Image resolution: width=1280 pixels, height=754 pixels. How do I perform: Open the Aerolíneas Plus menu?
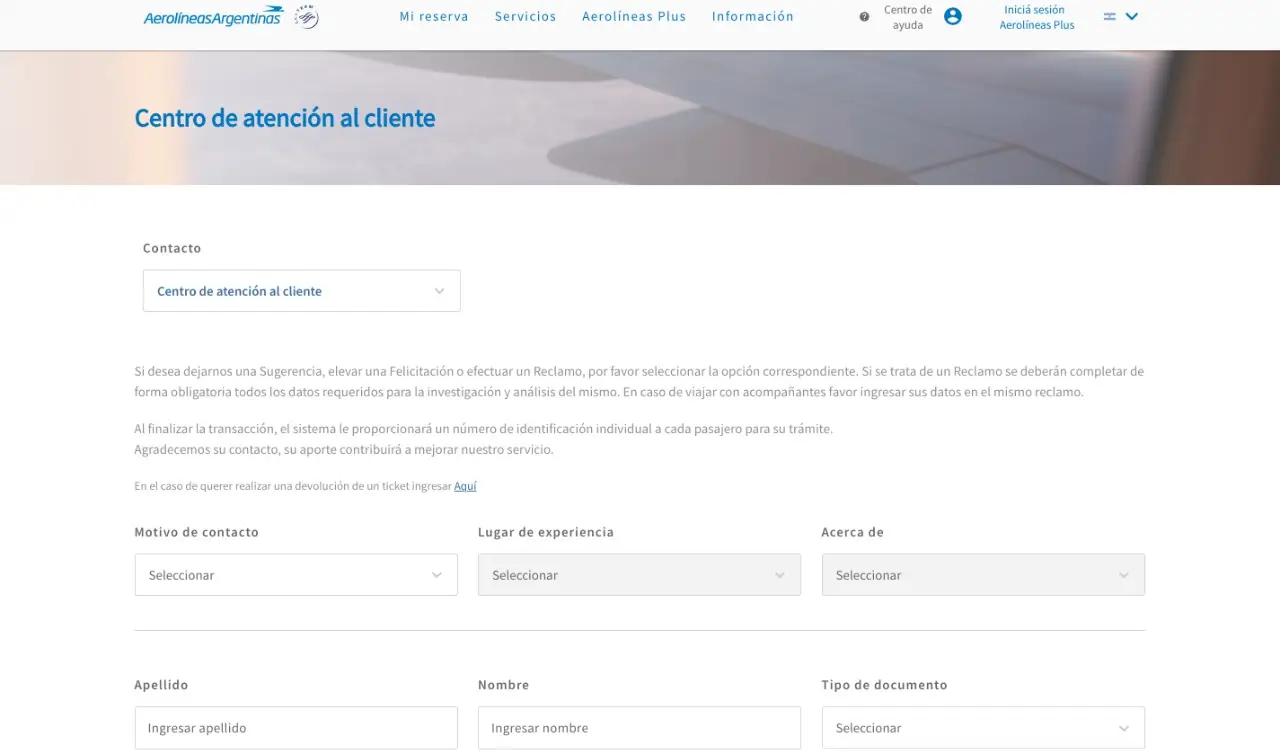point(634,17)
